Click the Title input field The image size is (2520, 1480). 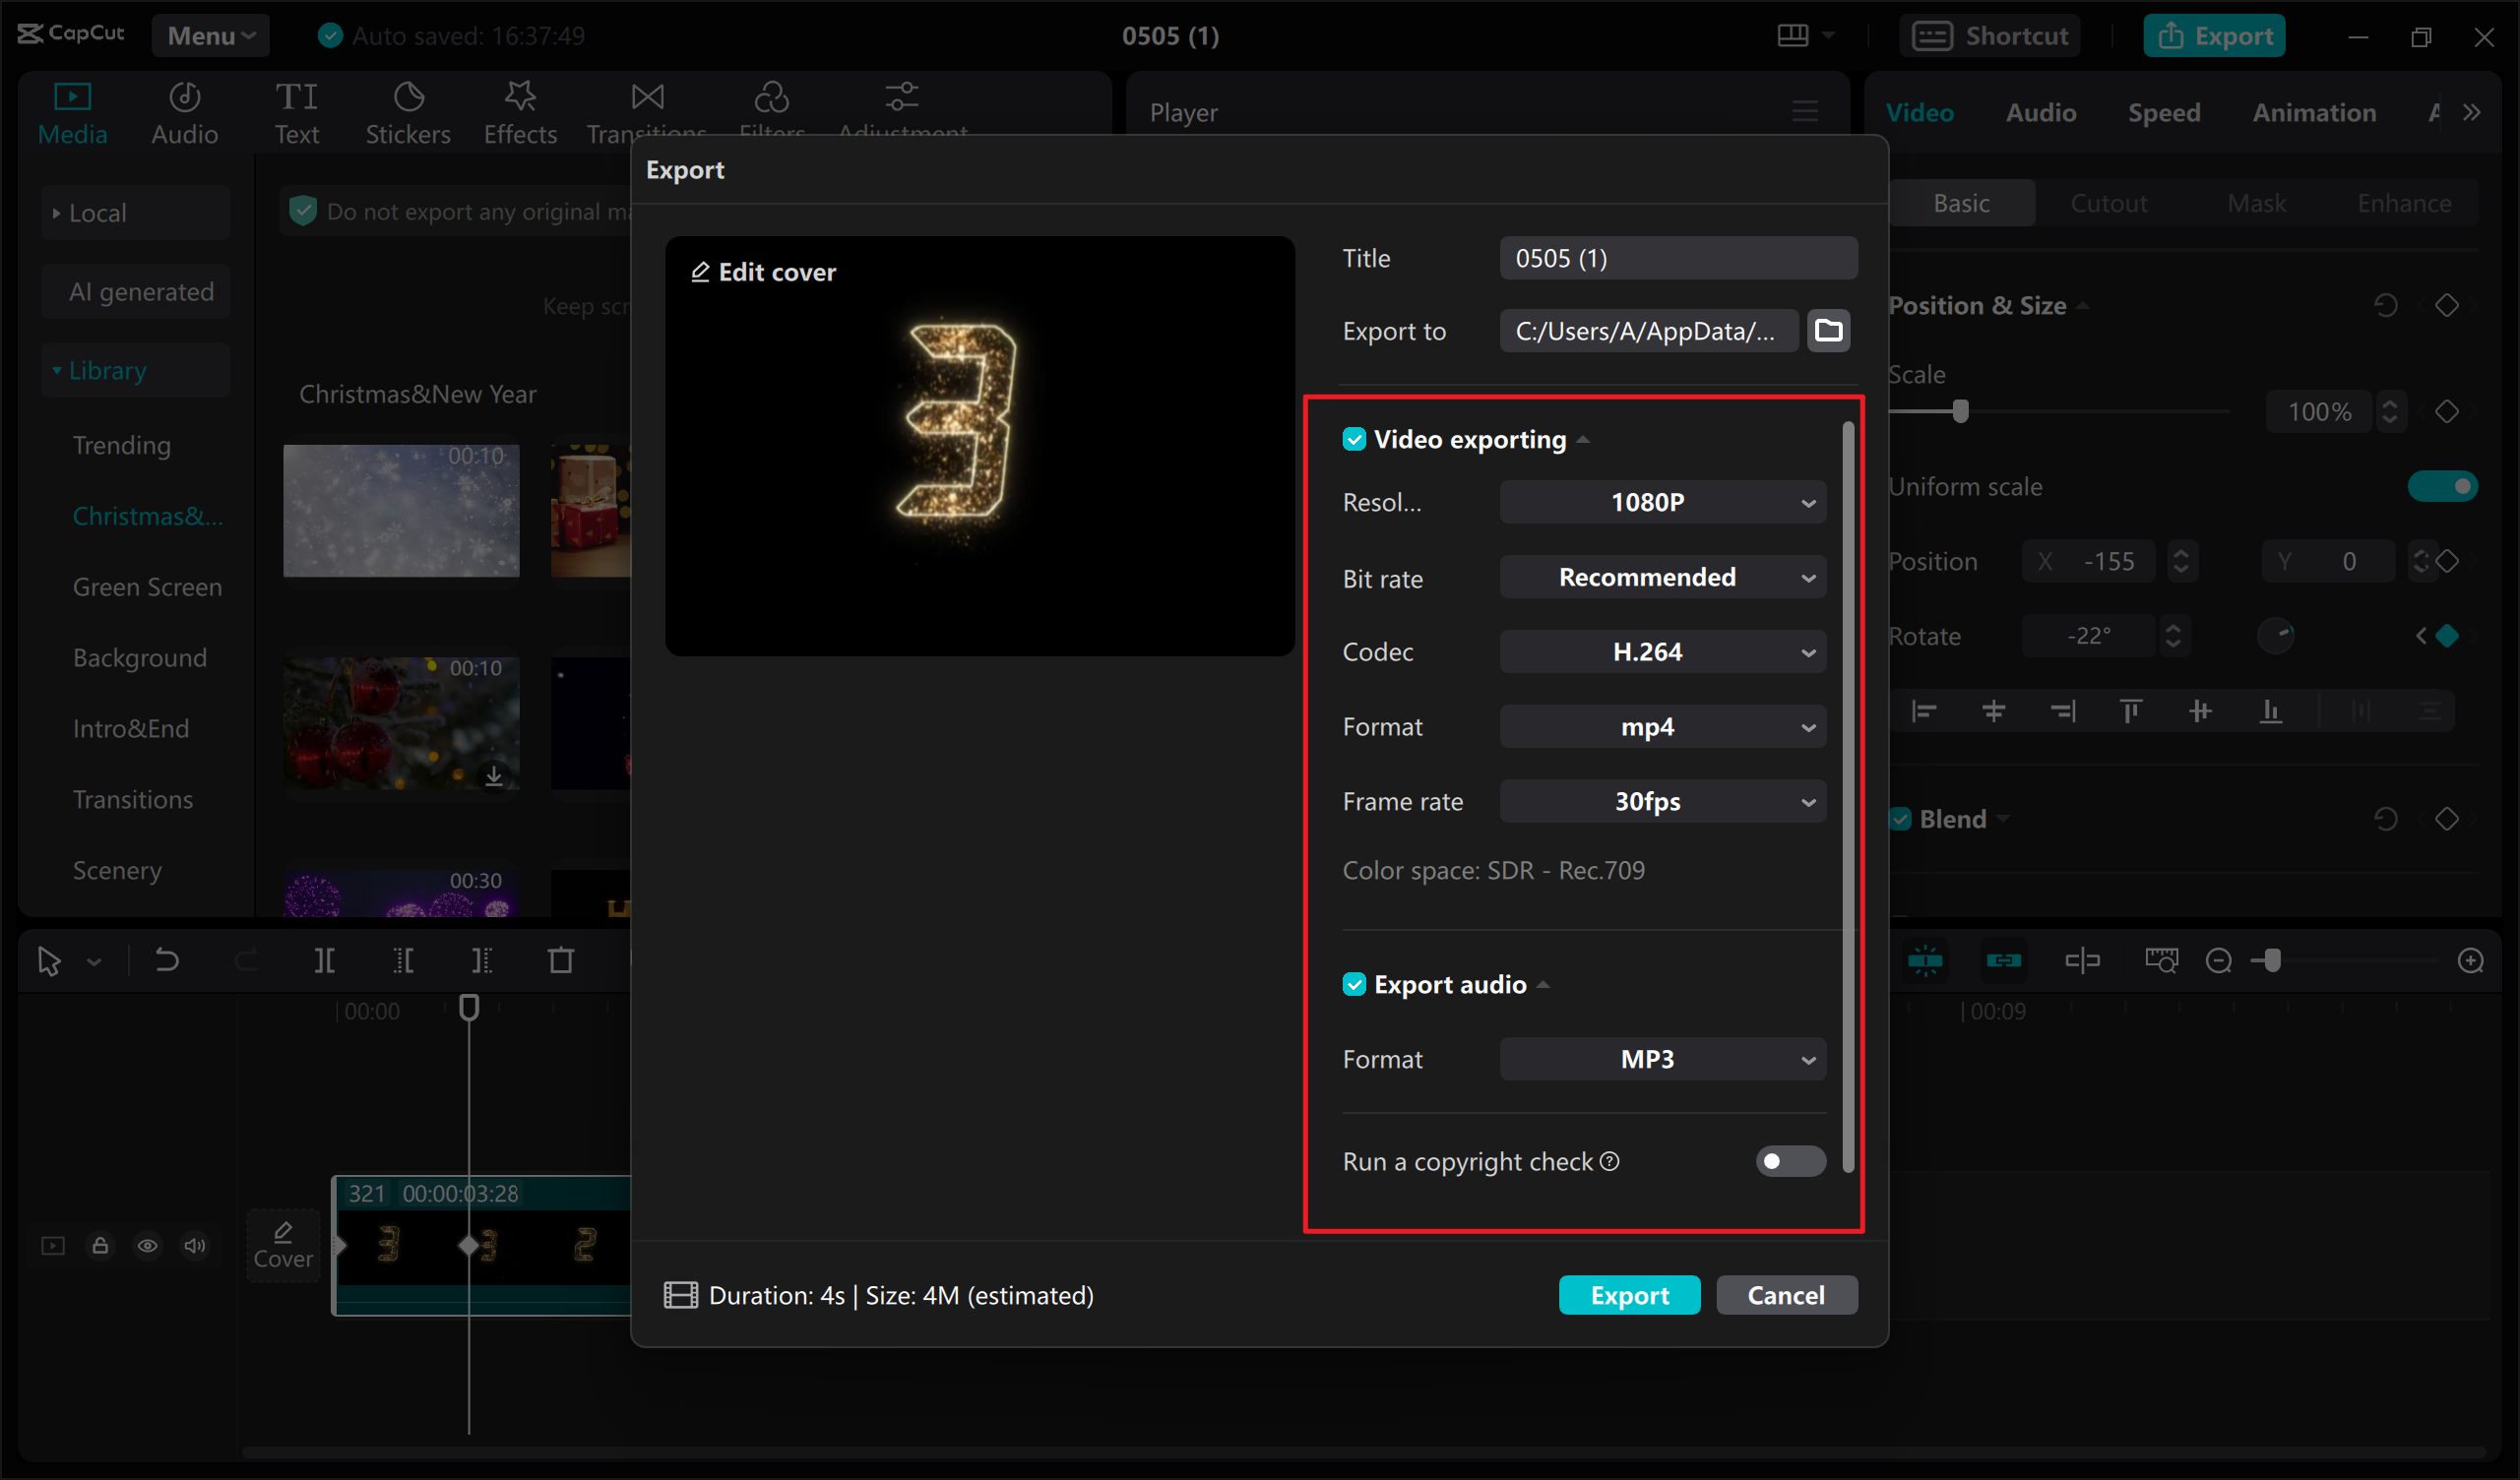pos(1678,257)
